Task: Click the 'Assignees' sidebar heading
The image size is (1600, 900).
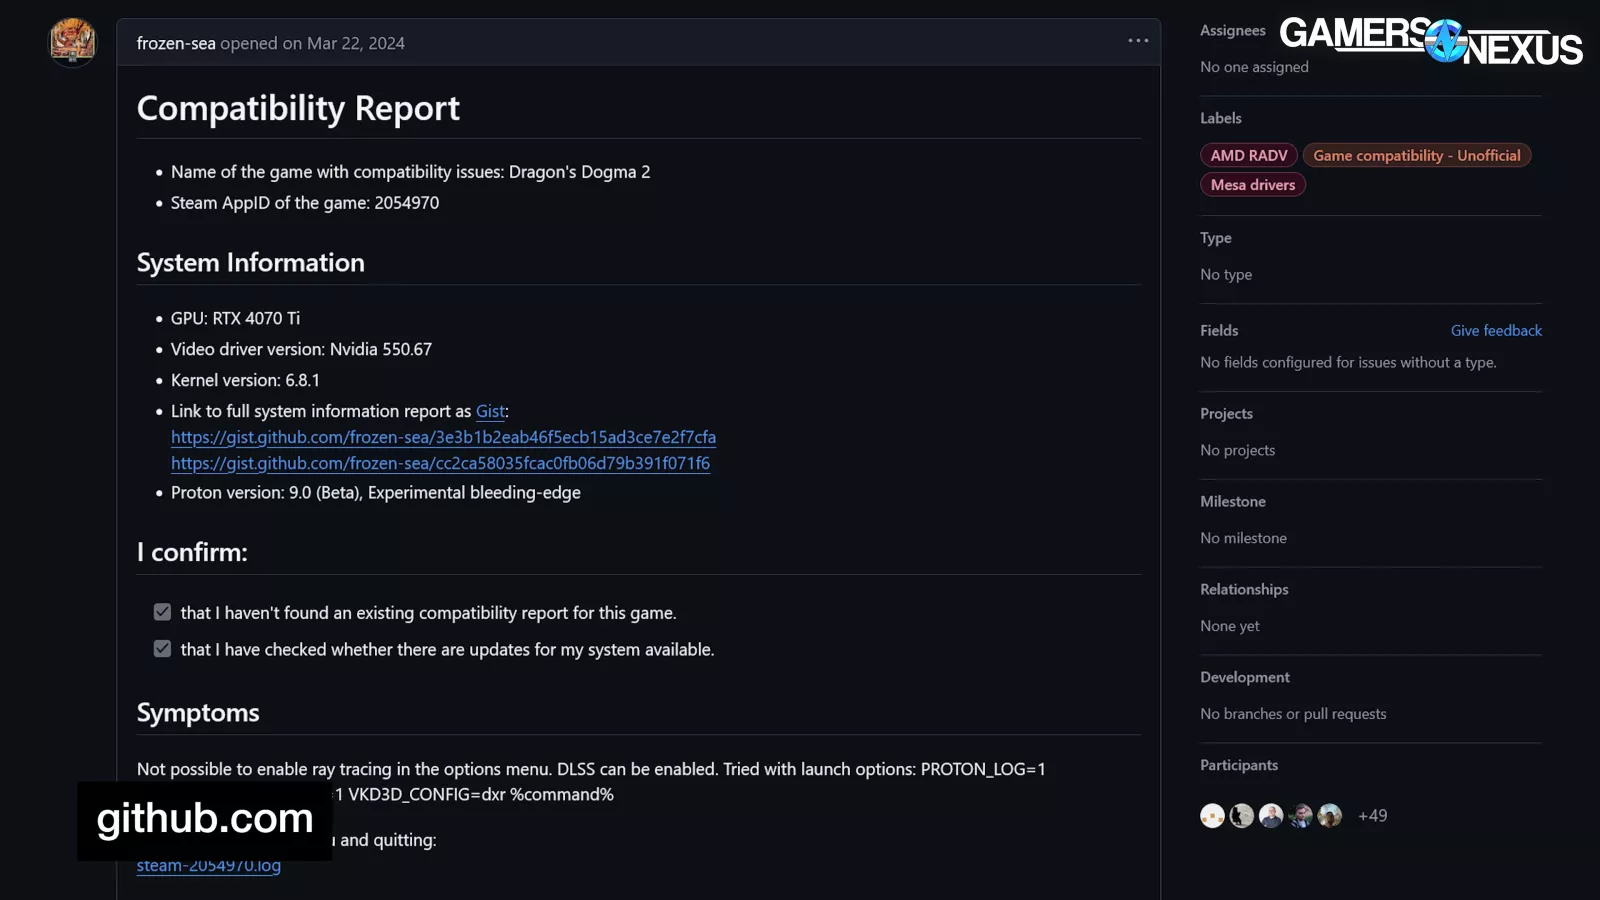Action: click(1233, 31)
